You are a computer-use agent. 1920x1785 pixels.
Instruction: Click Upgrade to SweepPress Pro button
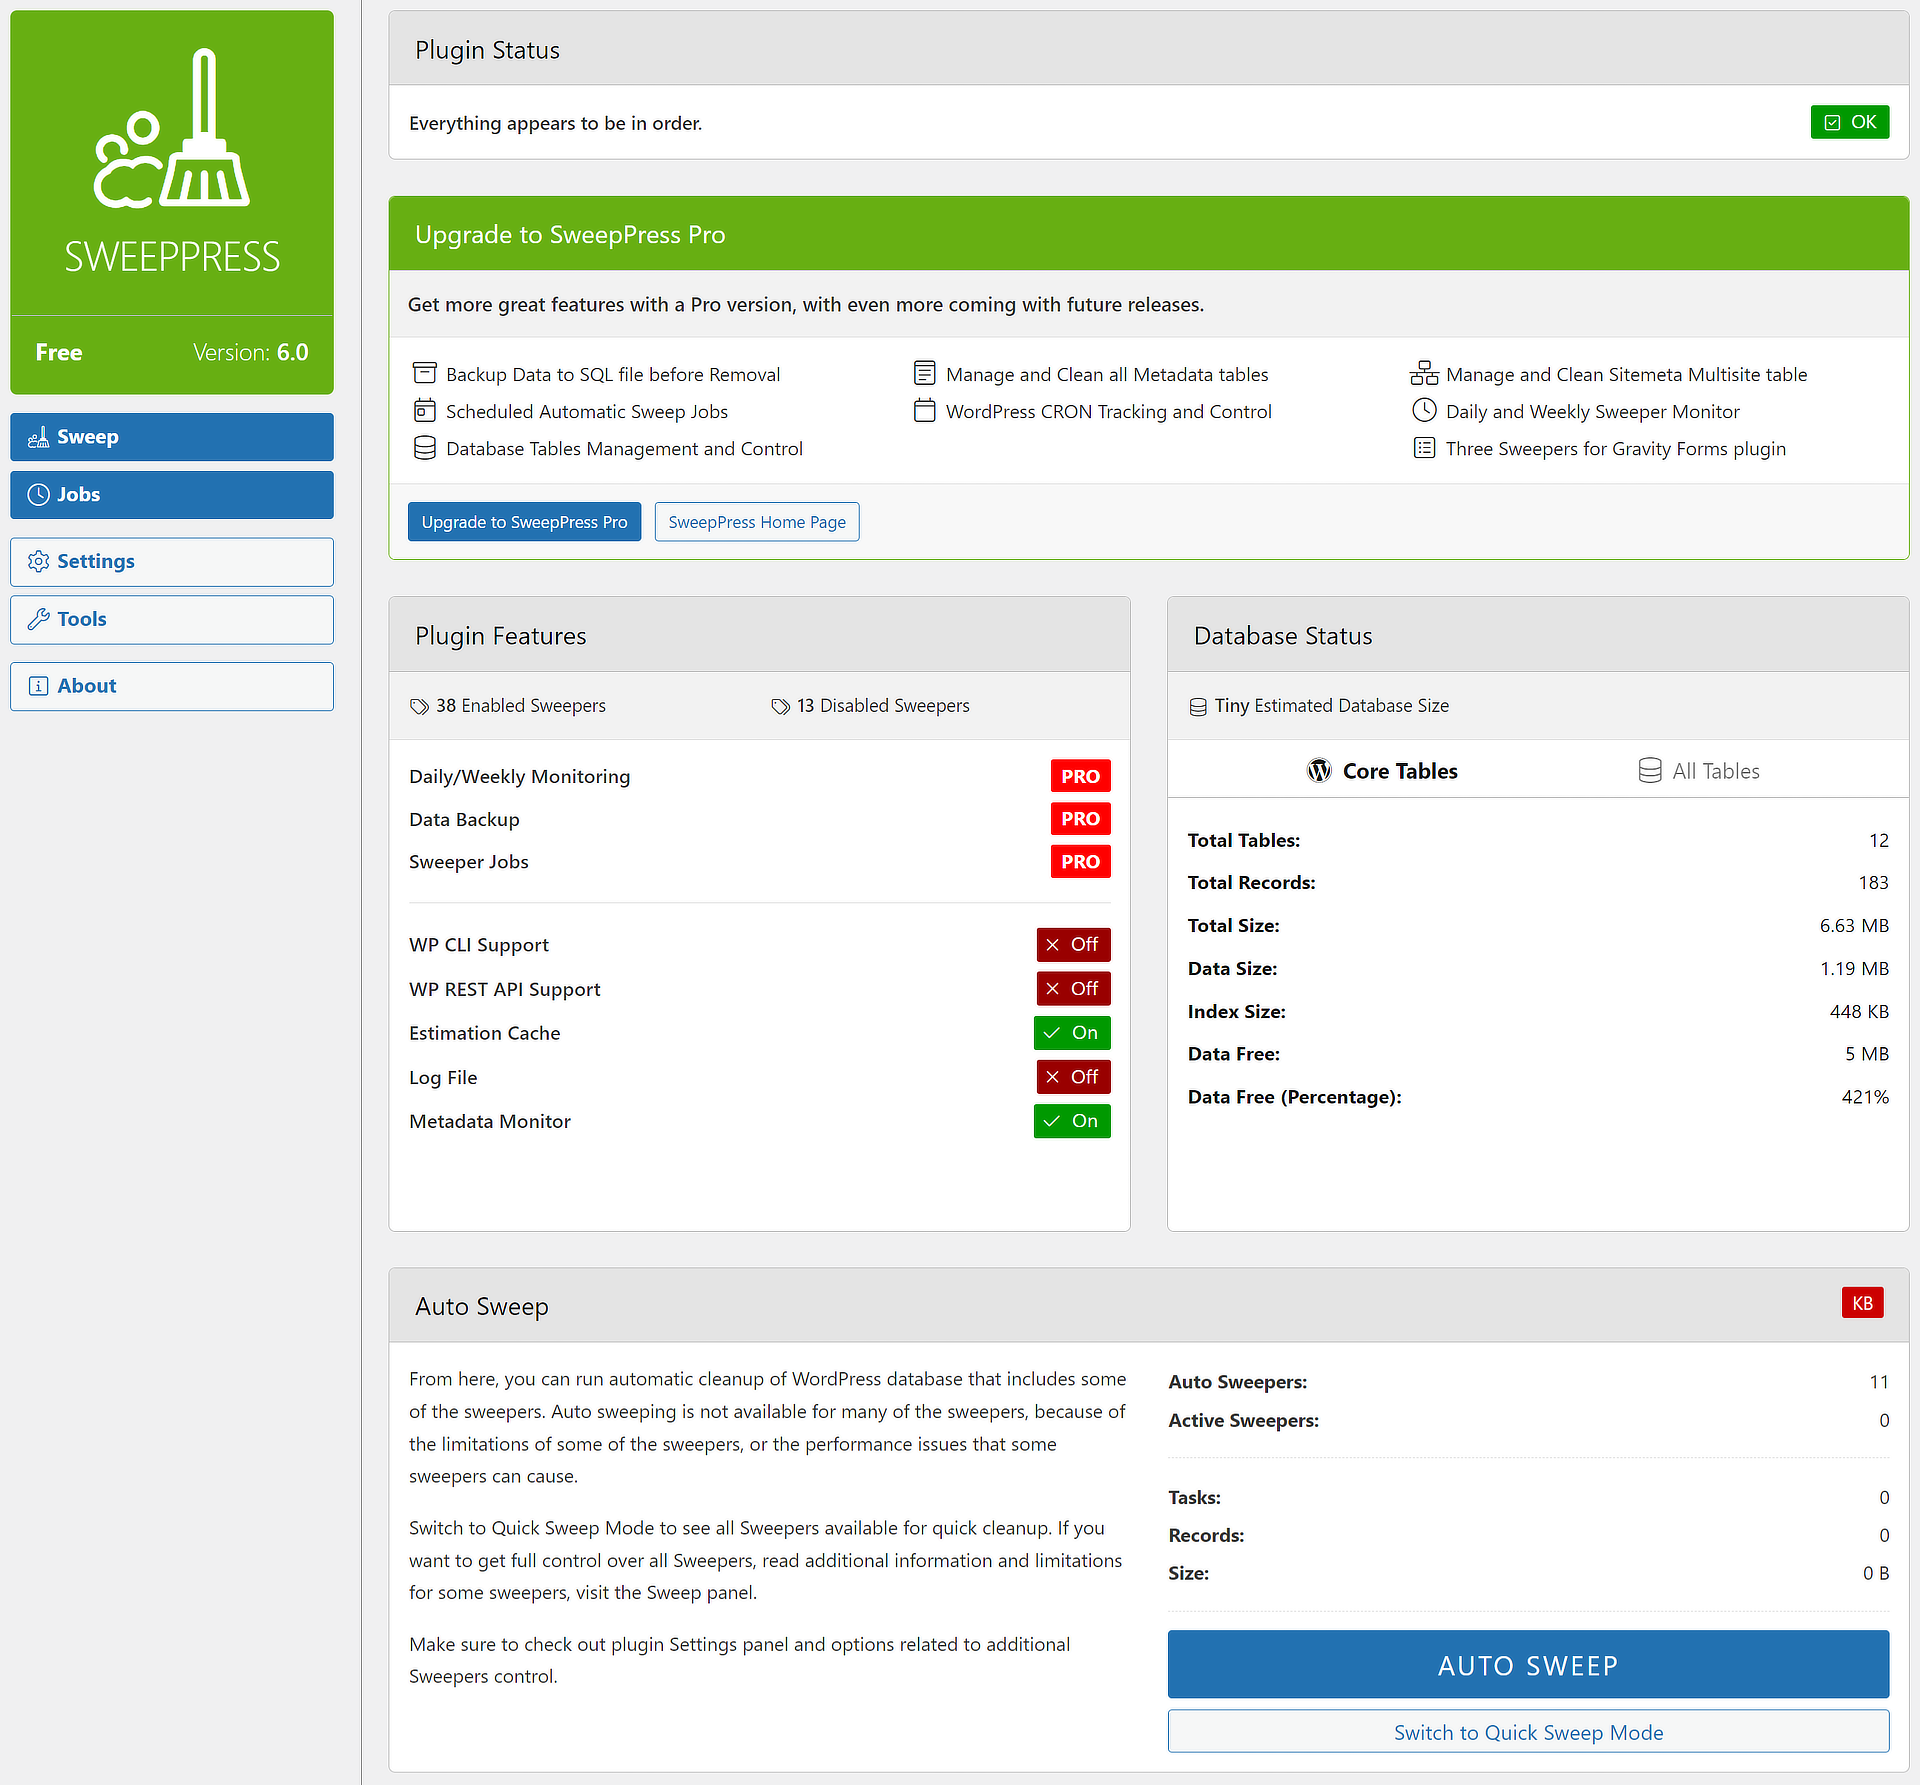coord(524,522)
